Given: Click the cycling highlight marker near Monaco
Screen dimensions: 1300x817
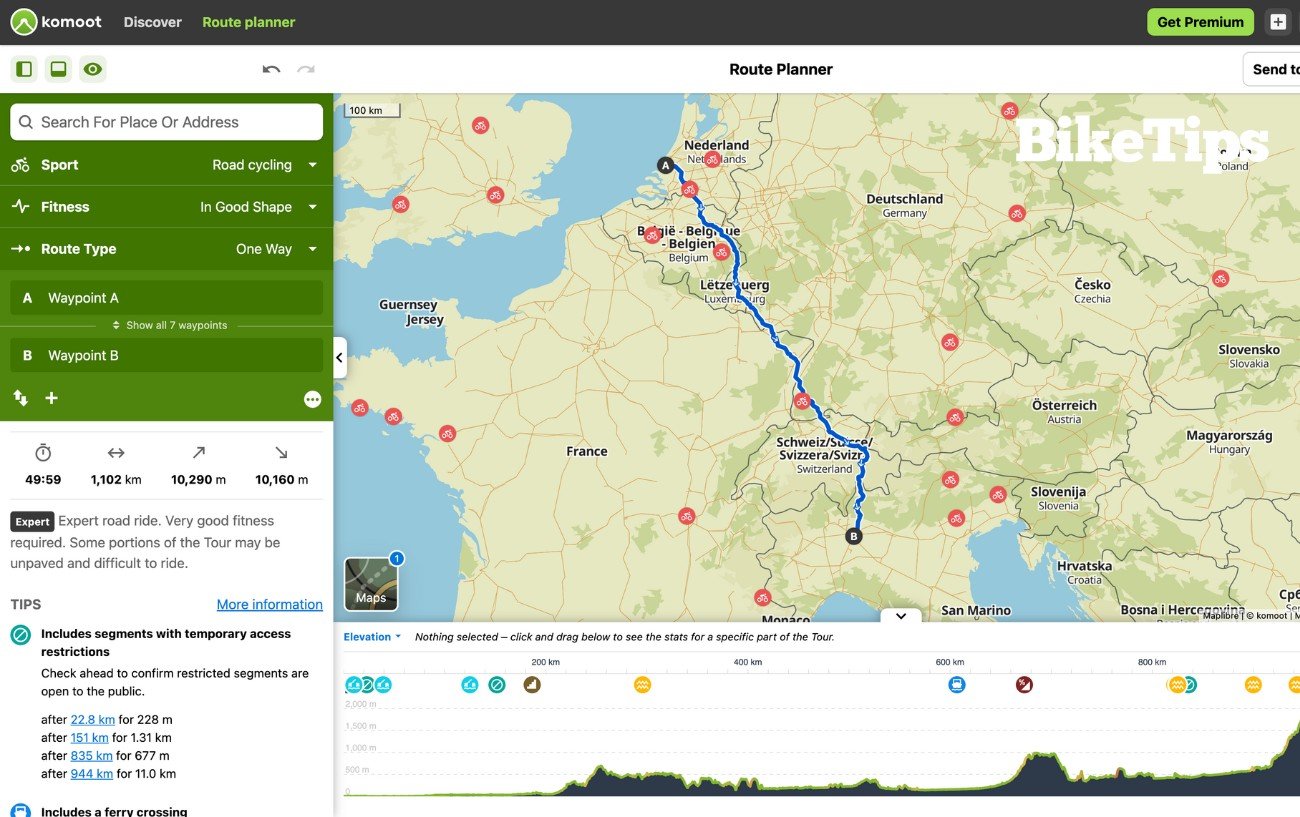Looking at the screenshot, I should pos(763,598).
